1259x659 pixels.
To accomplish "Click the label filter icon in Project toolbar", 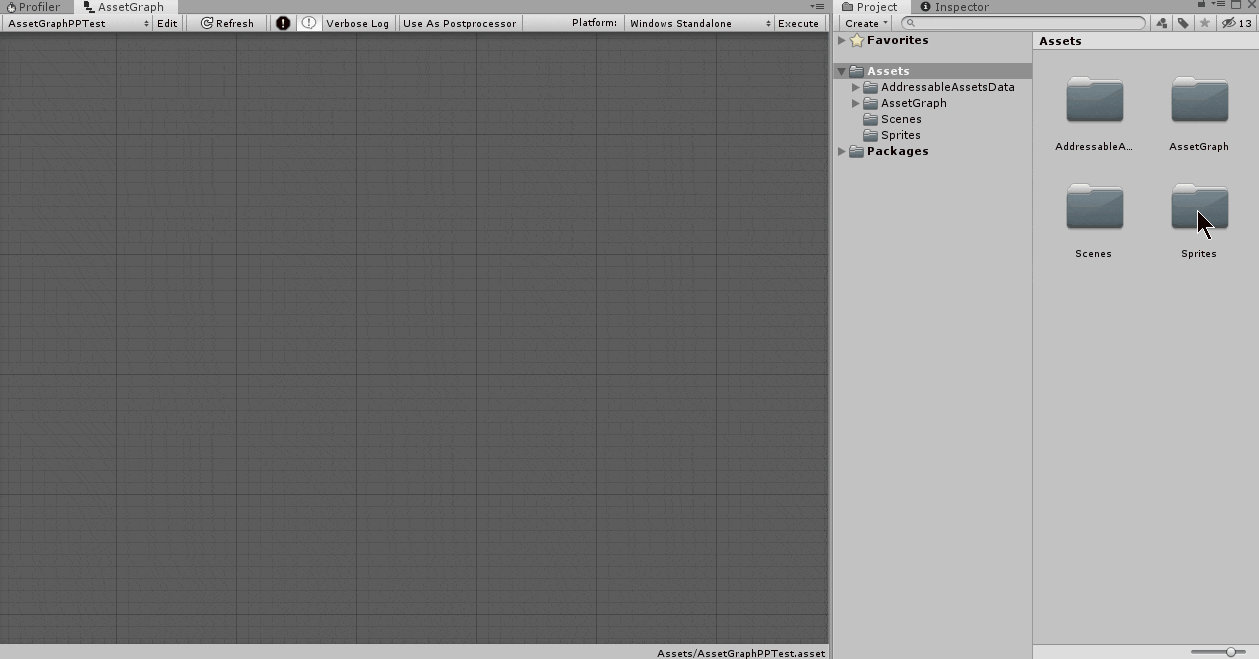I will [1182, 23].
